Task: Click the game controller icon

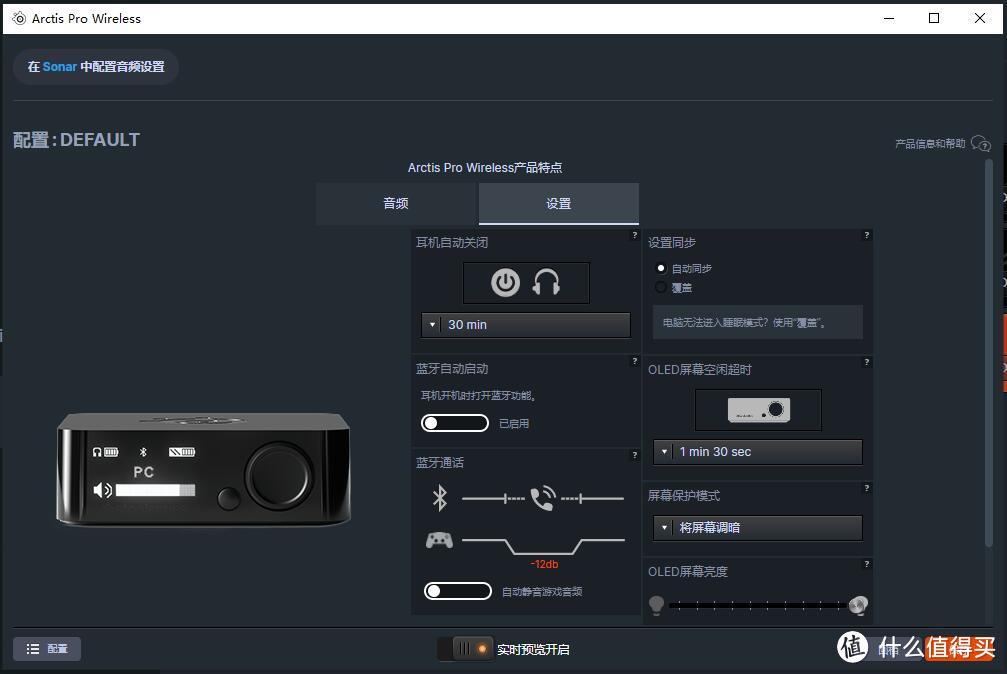Action: 439,540
